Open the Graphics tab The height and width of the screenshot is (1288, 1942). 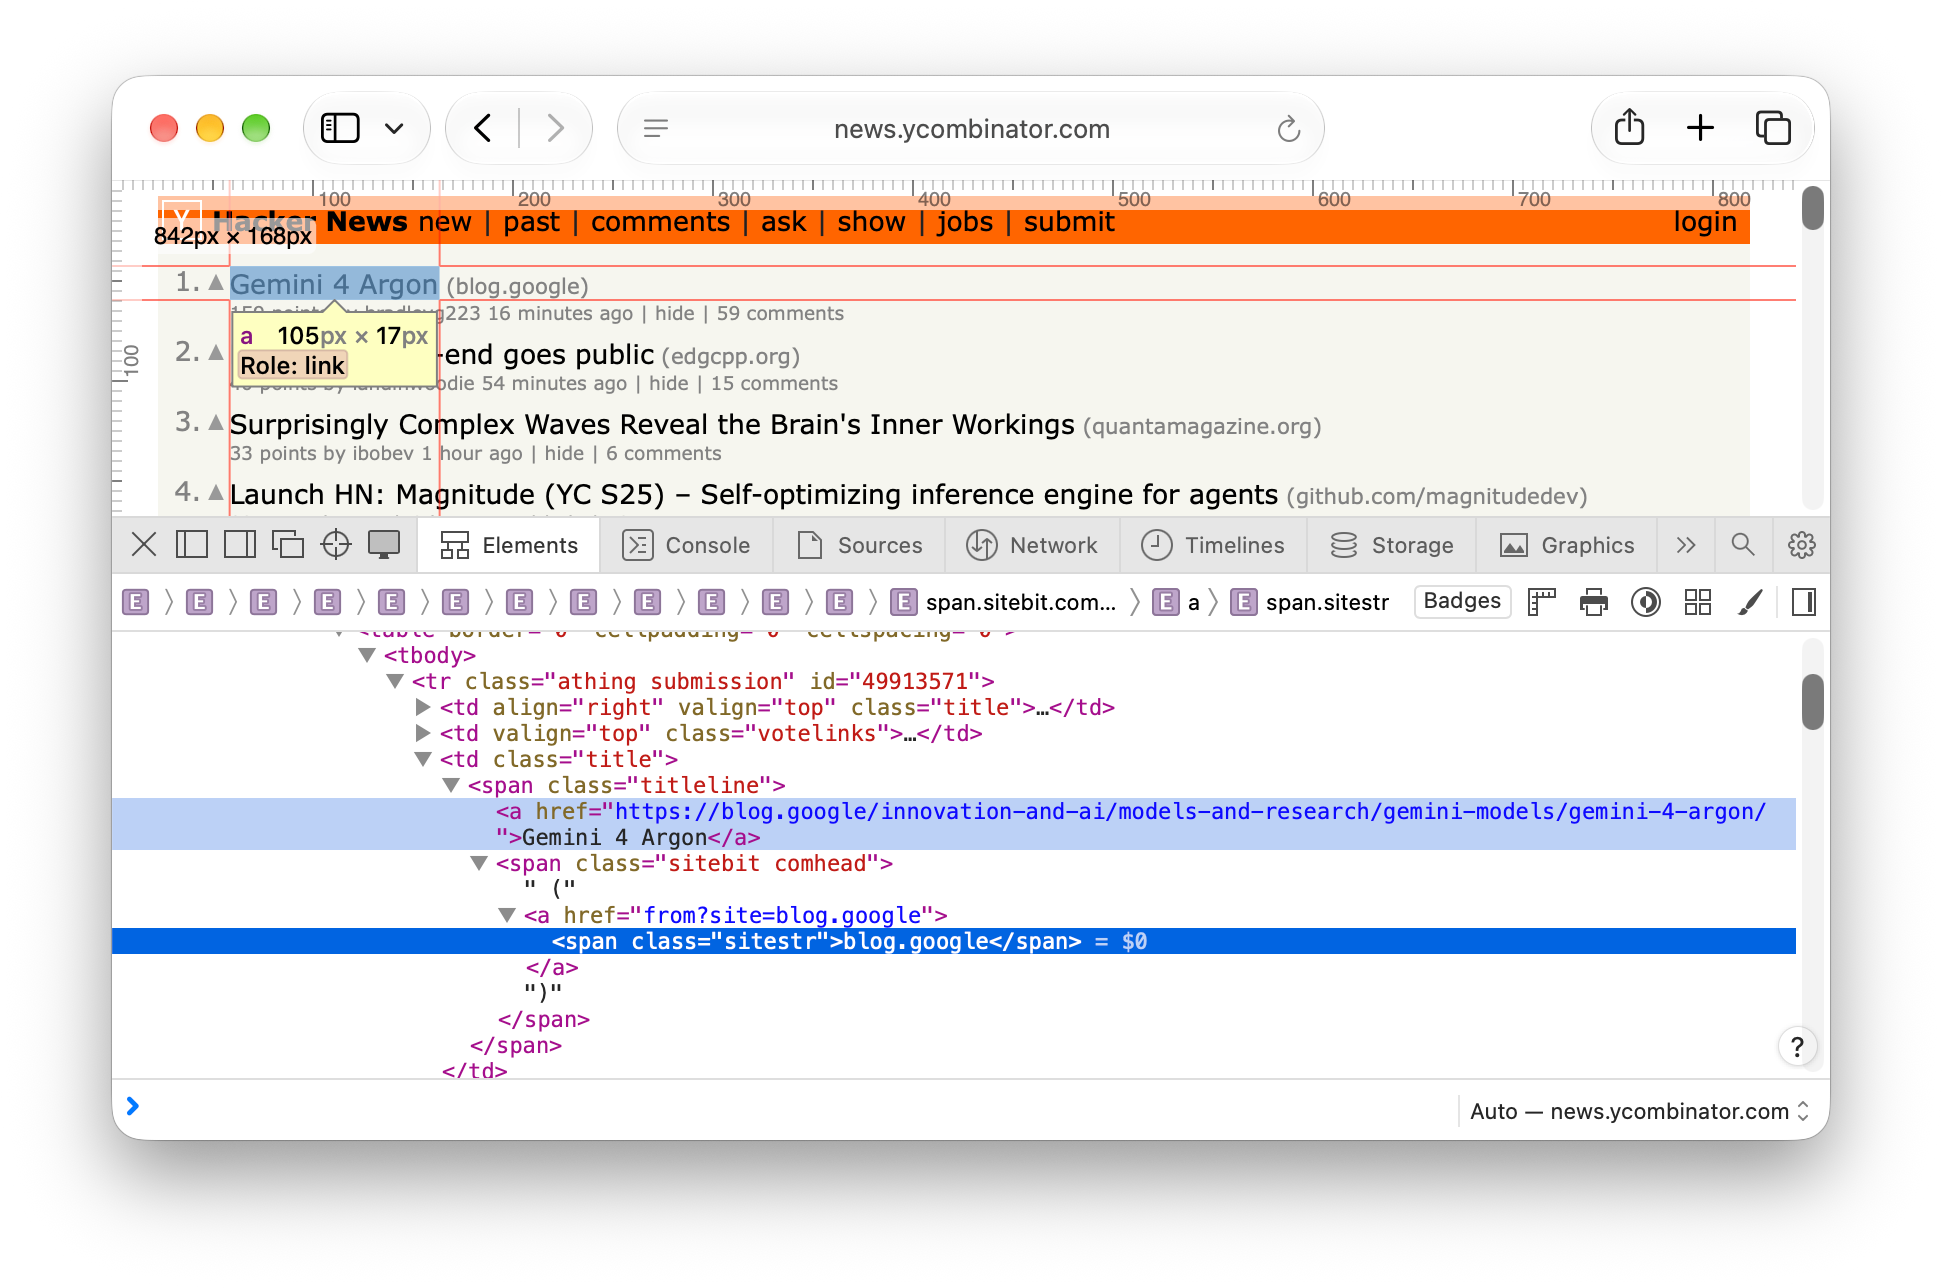pos(1567,545)
